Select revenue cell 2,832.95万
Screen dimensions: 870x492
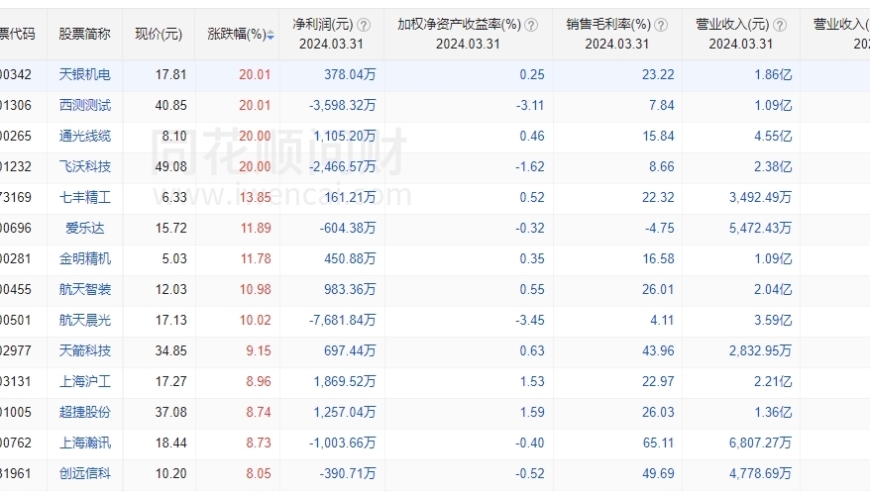click(761, 351)
